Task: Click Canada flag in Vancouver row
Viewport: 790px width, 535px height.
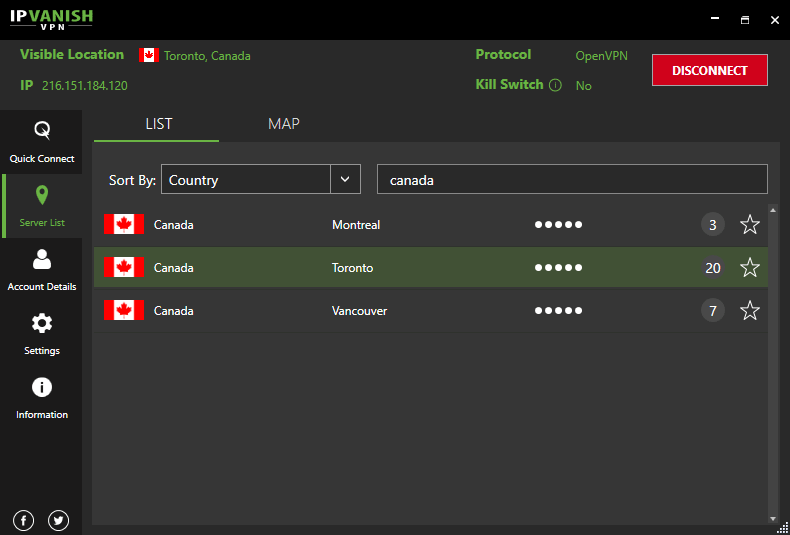Action: (124, 310)
